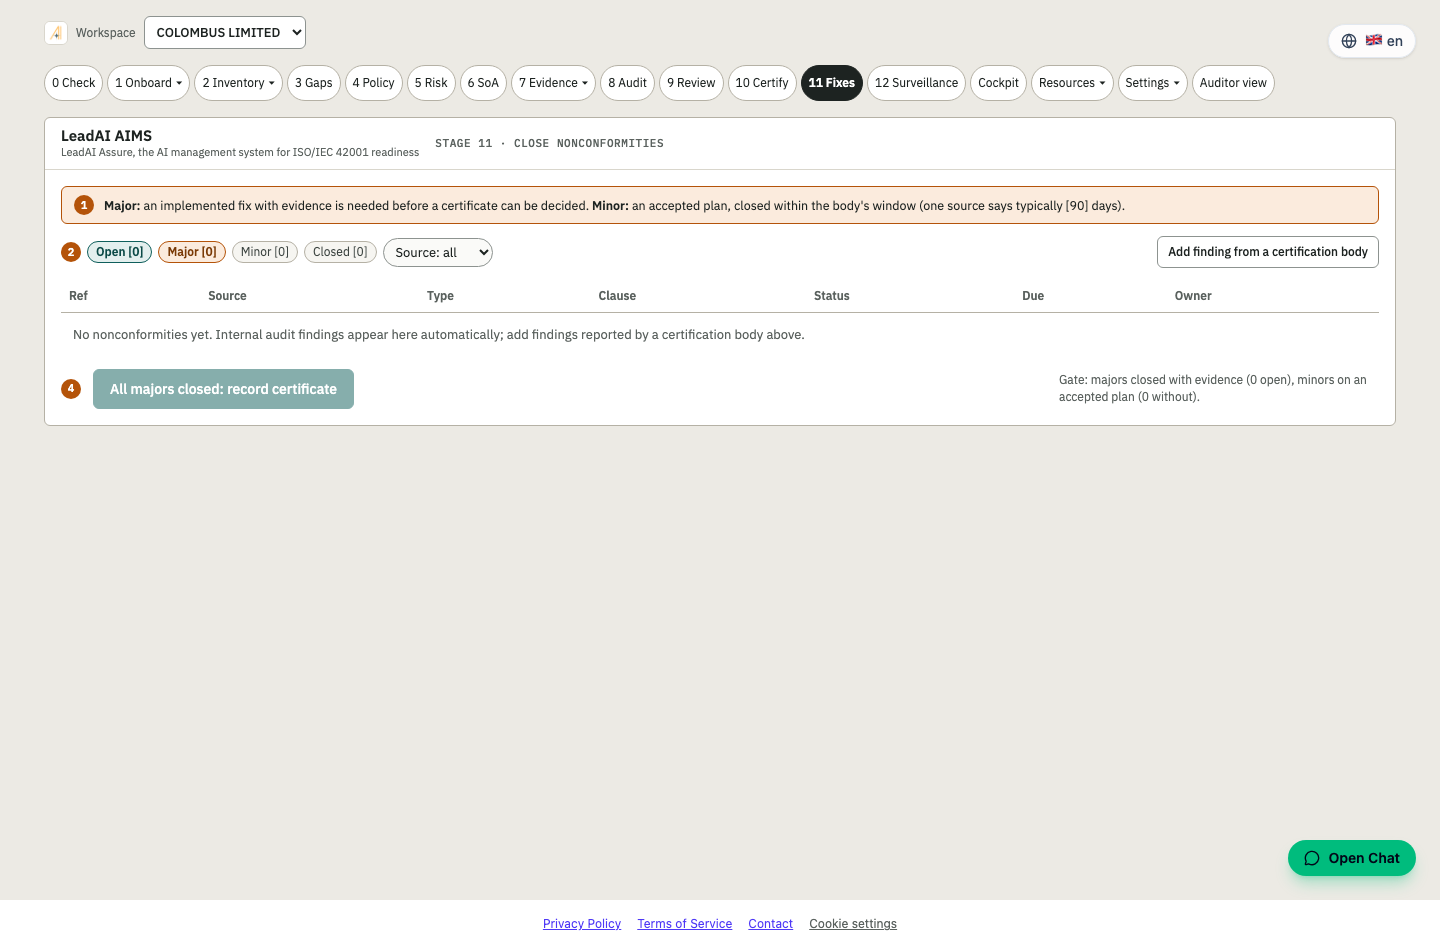Screen dimensions: 1440x948
Task: Switch to the 8 Audit stage
Action: [x=628, y=83]
